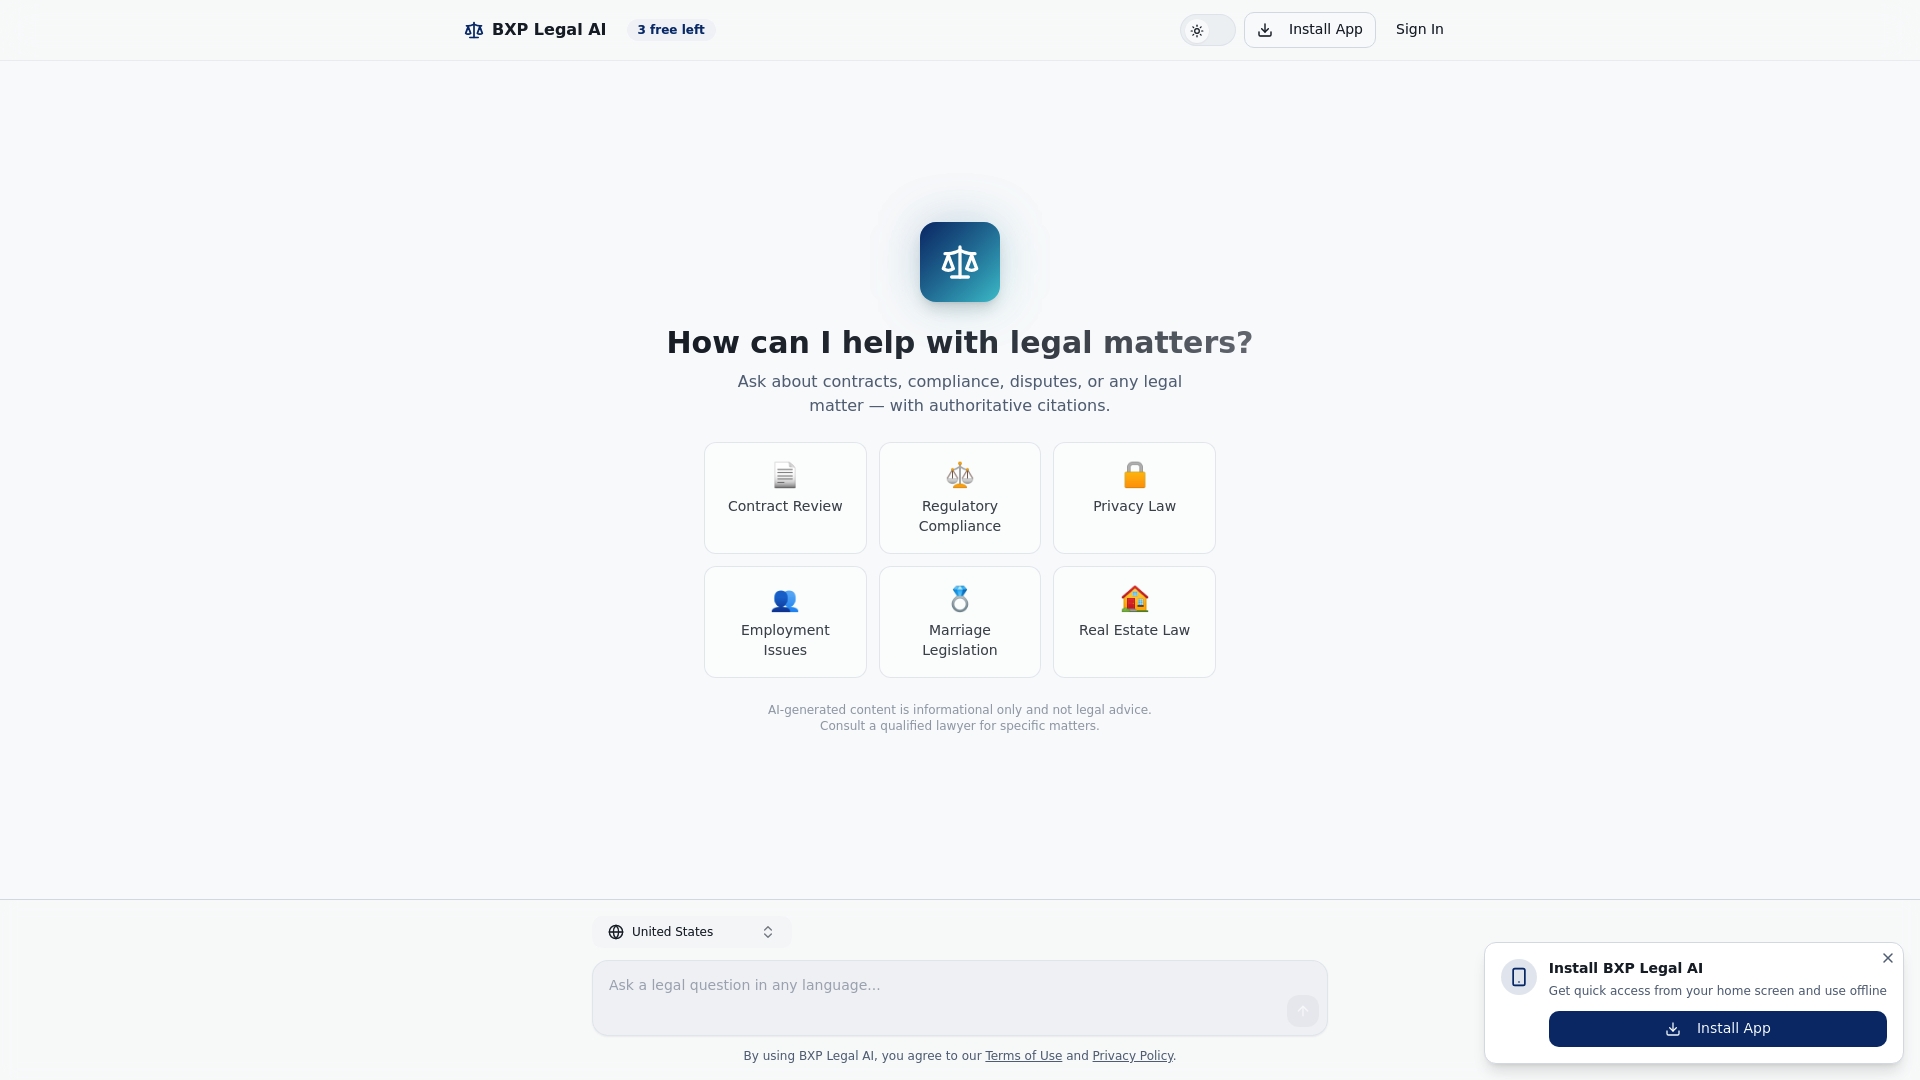Choose the Real Estate Law house card
The height and width of the screenshot is (1080, 1920).
1134,621
